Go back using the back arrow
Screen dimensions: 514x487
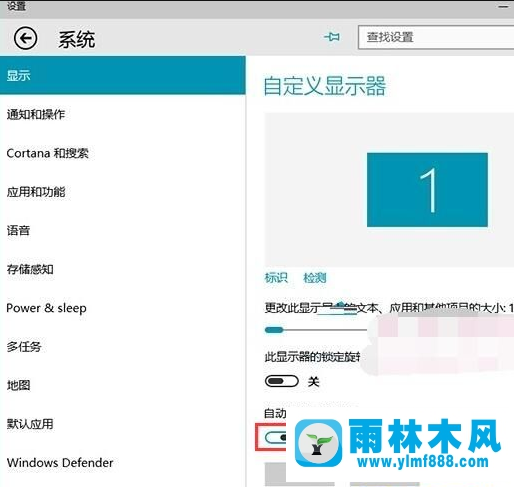(25, 38)
